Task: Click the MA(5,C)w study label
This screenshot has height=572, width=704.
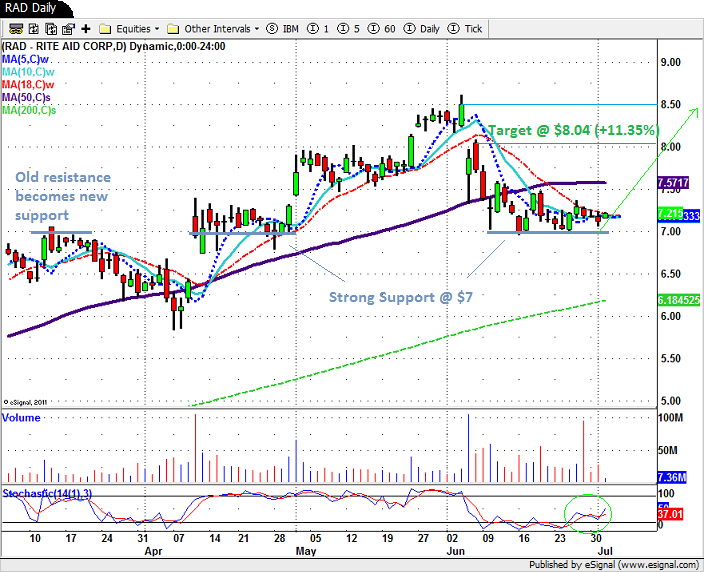Action: (x=25, y=59)
